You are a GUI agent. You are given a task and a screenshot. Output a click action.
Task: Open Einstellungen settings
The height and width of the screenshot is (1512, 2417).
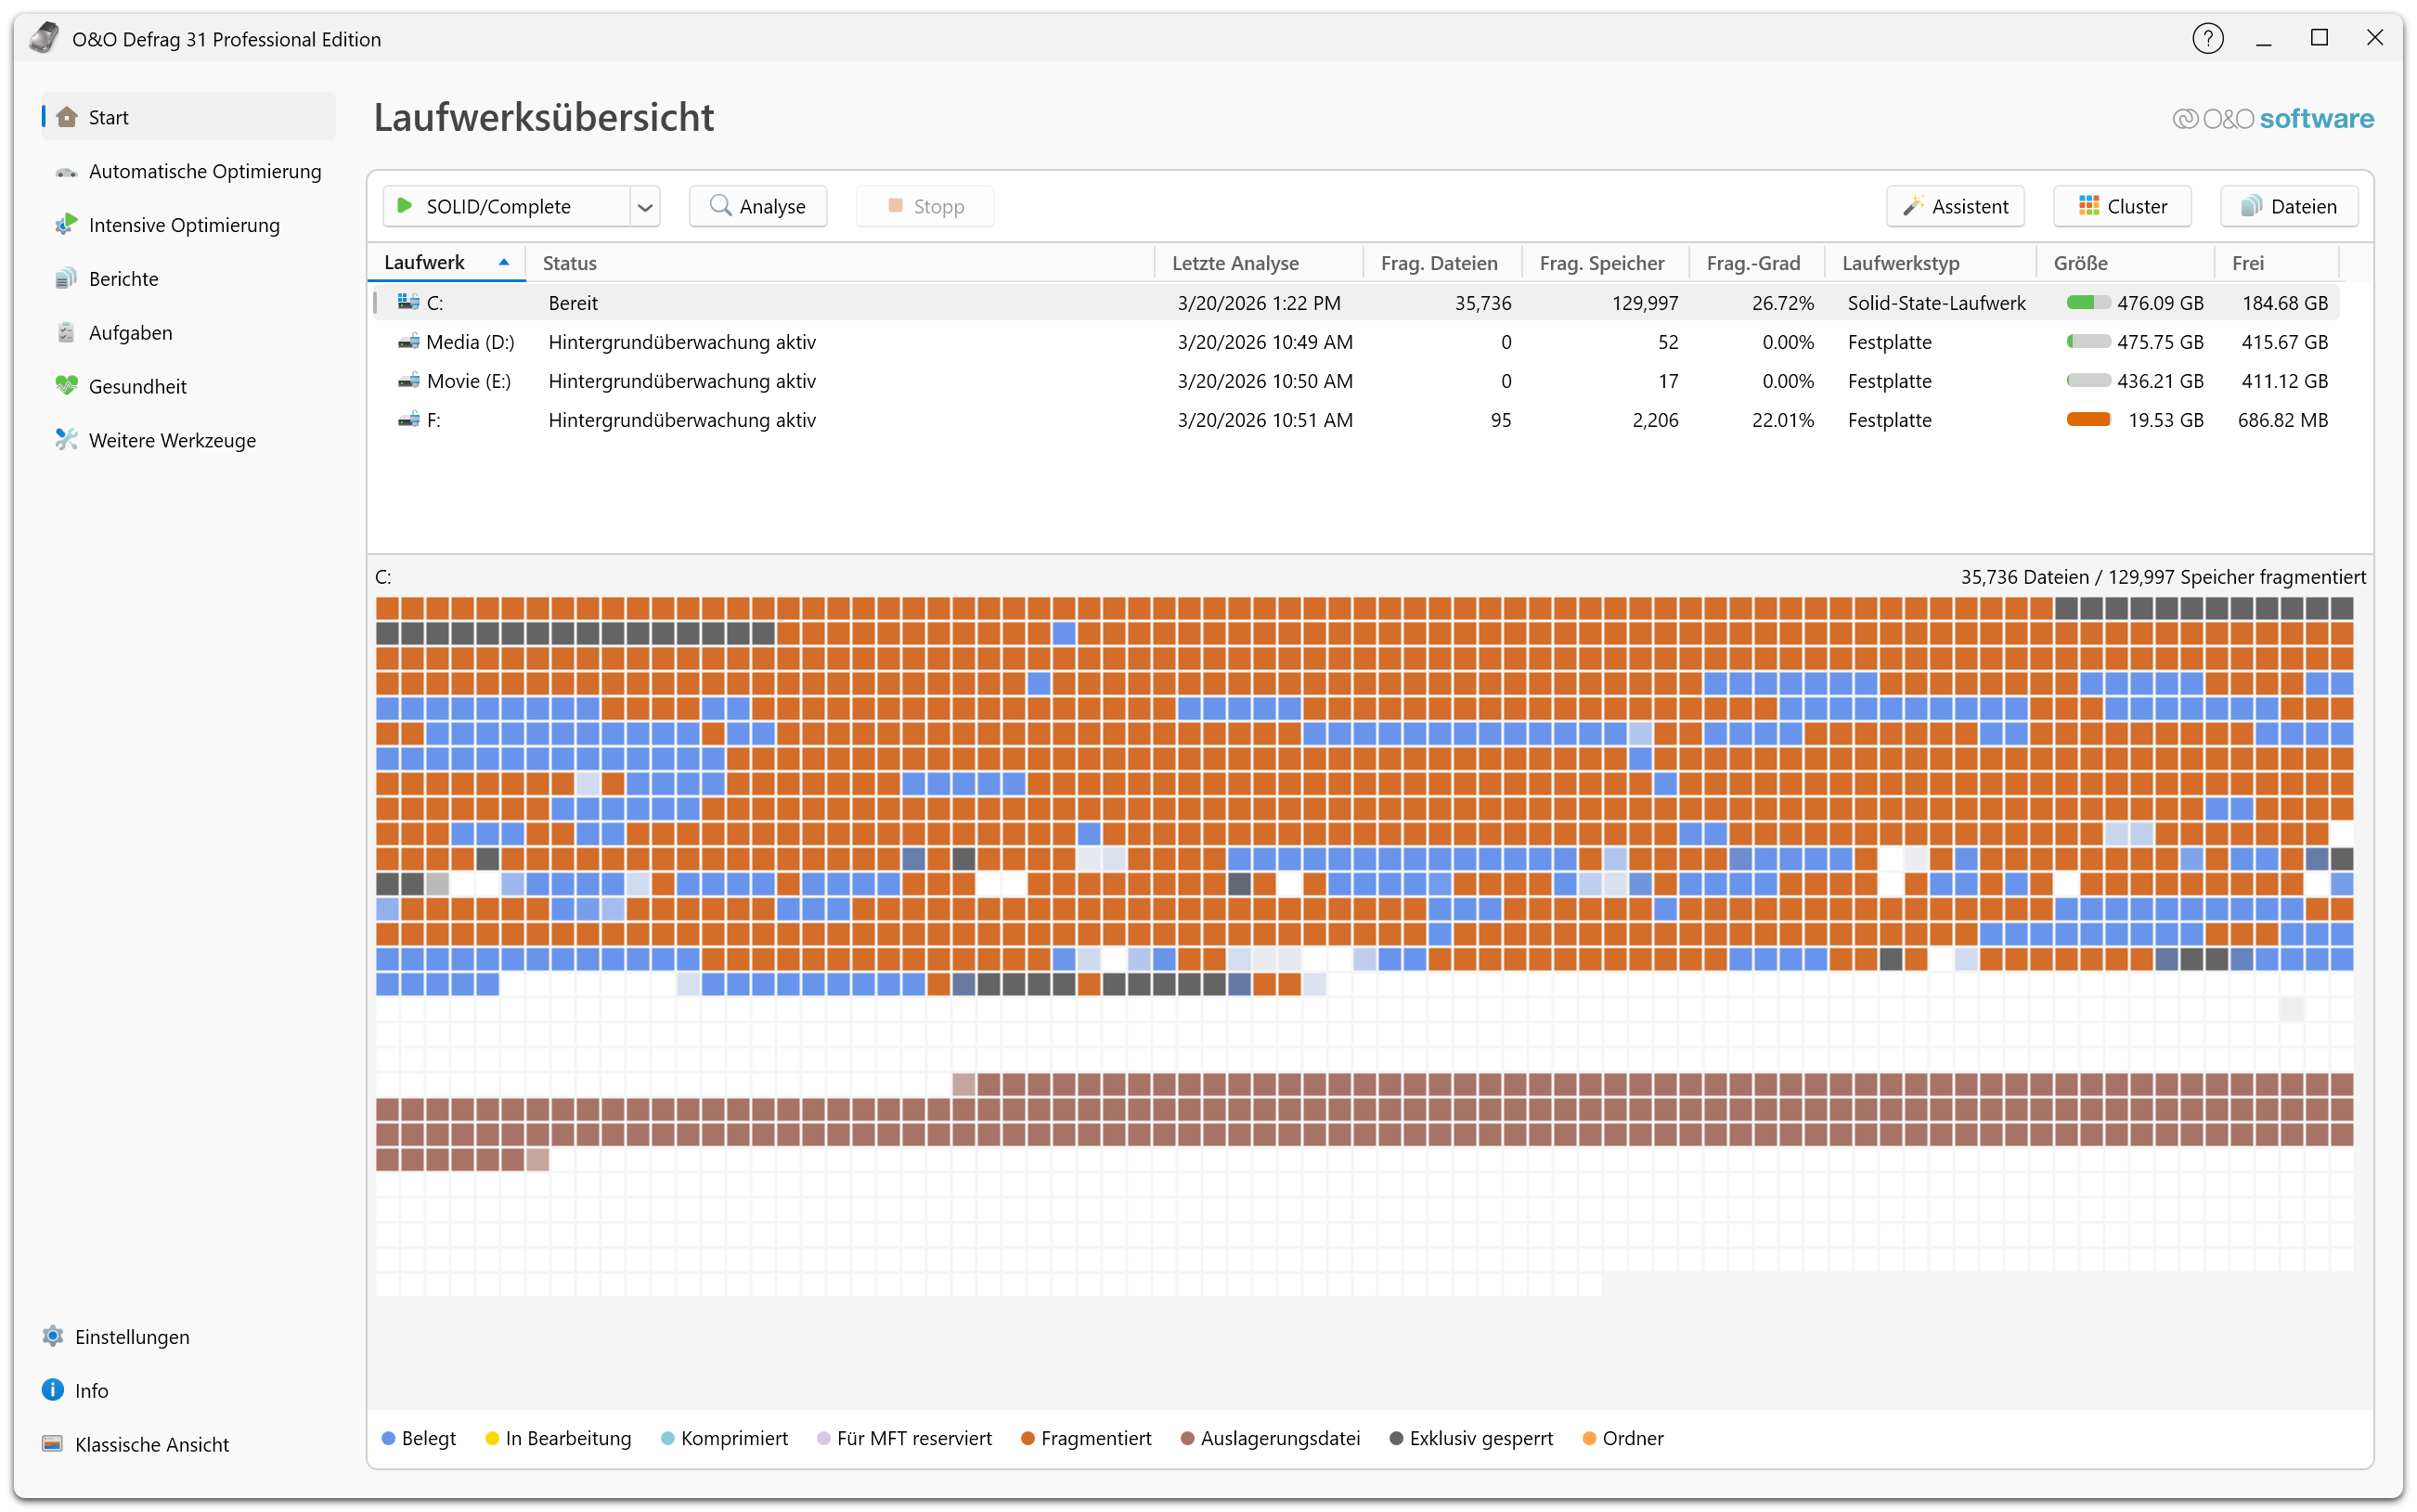pyautogui.click(x=131, y=1337)
